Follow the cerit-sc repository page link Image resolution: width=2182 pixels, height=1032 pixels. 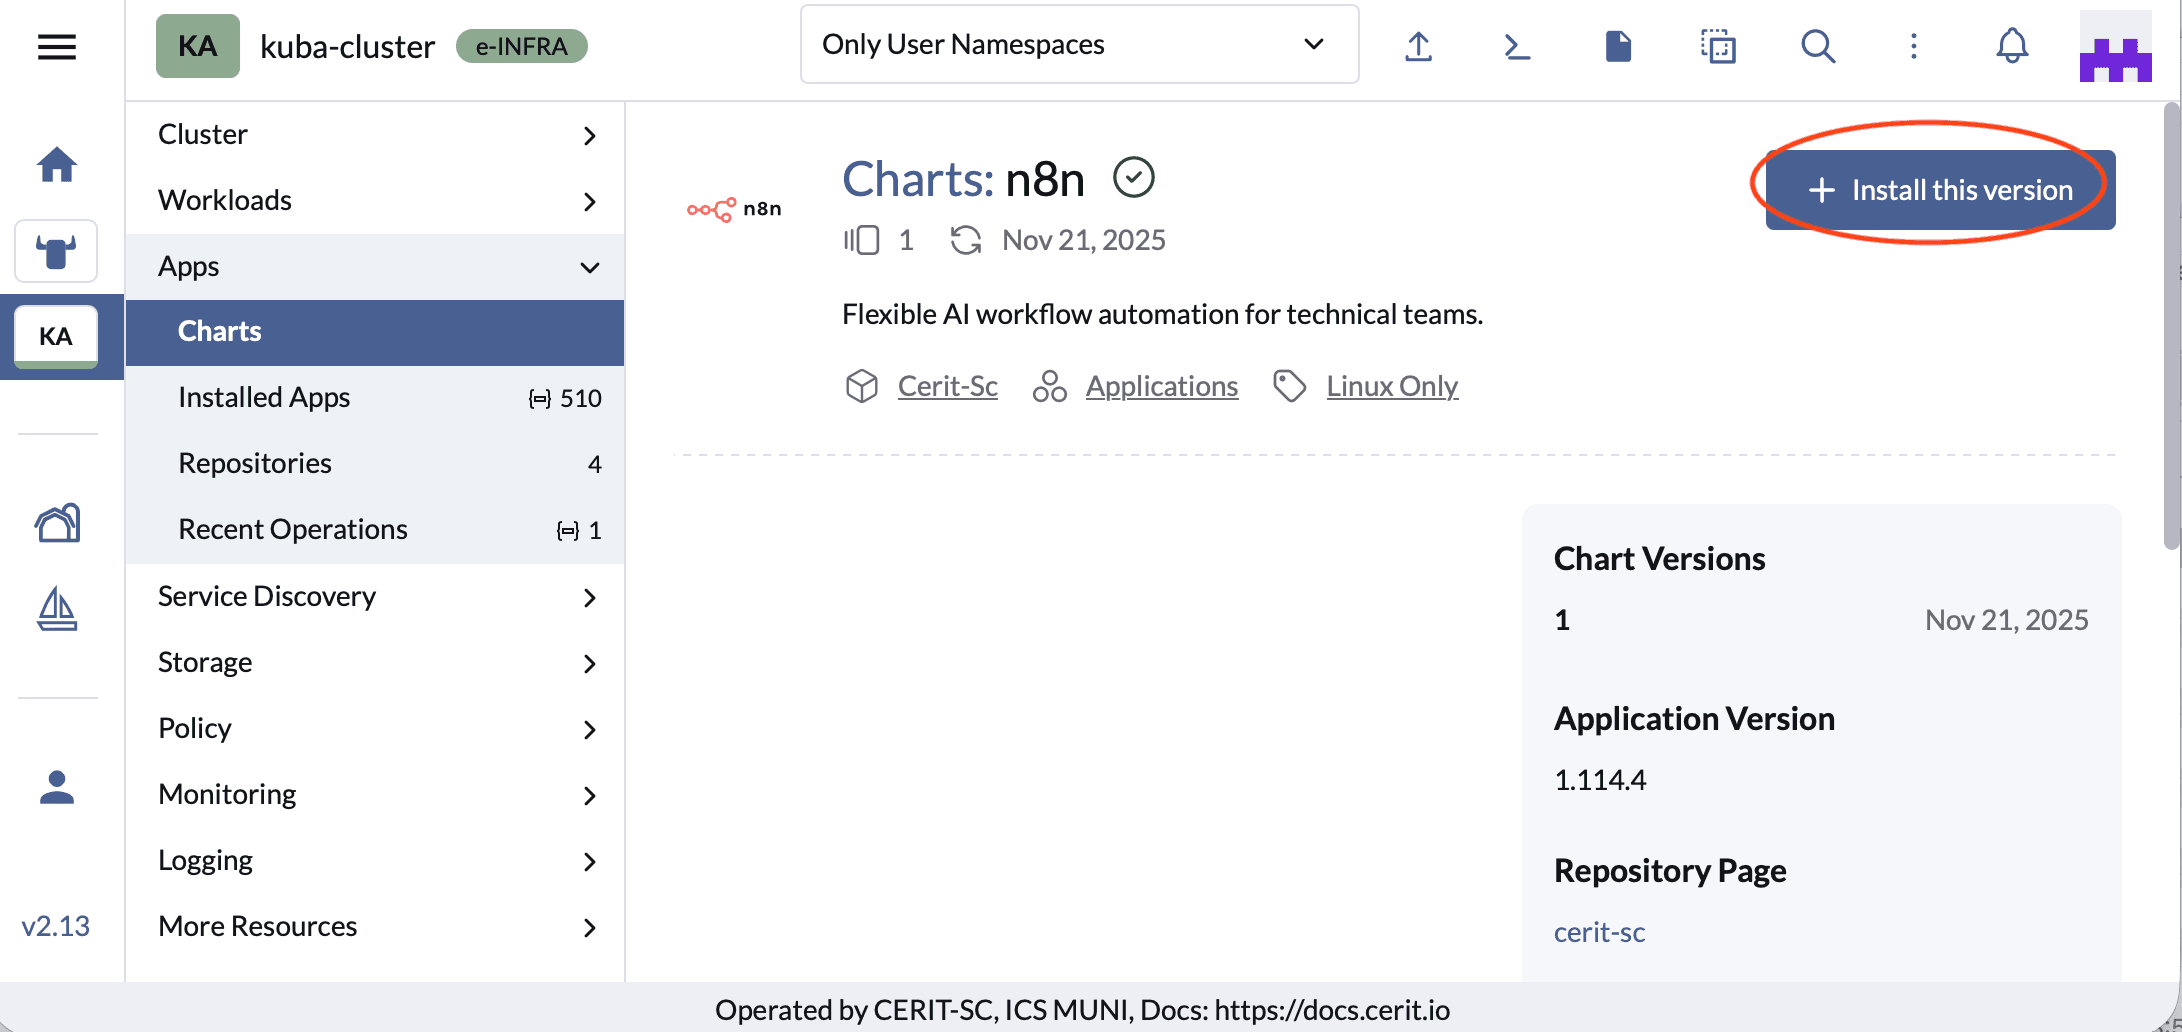(x=1599, y=932)
